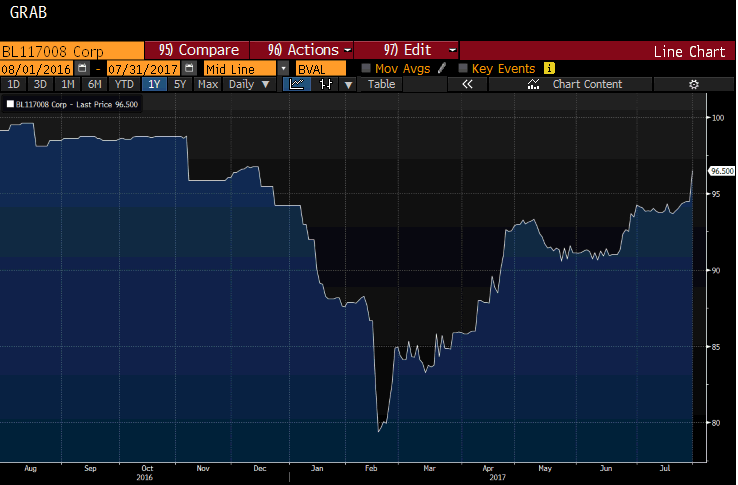
Task: Open the 96) Actions menu
Action: tap(302, 50)
